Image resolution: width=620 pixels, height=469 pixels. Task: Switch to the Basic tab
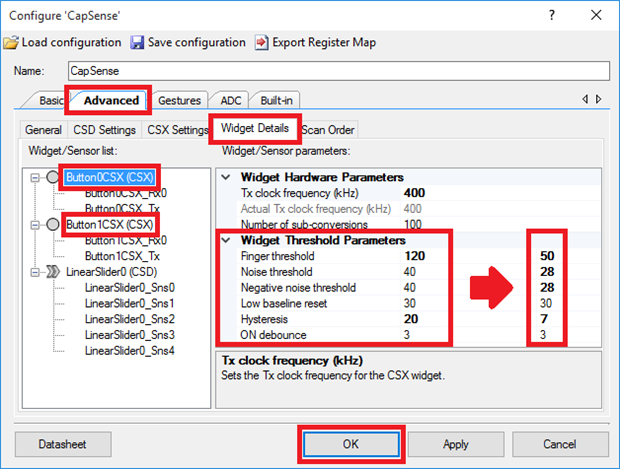pos(51,100)
